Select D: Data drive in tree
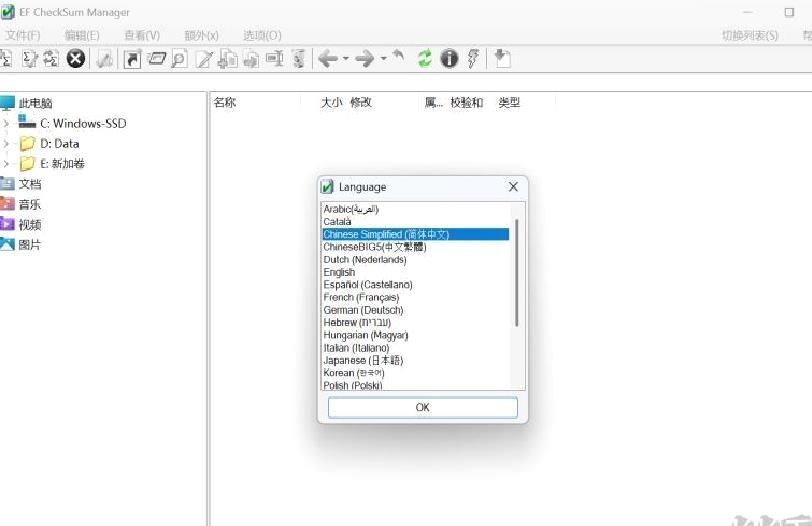812x526 pixels. [60, 143]
